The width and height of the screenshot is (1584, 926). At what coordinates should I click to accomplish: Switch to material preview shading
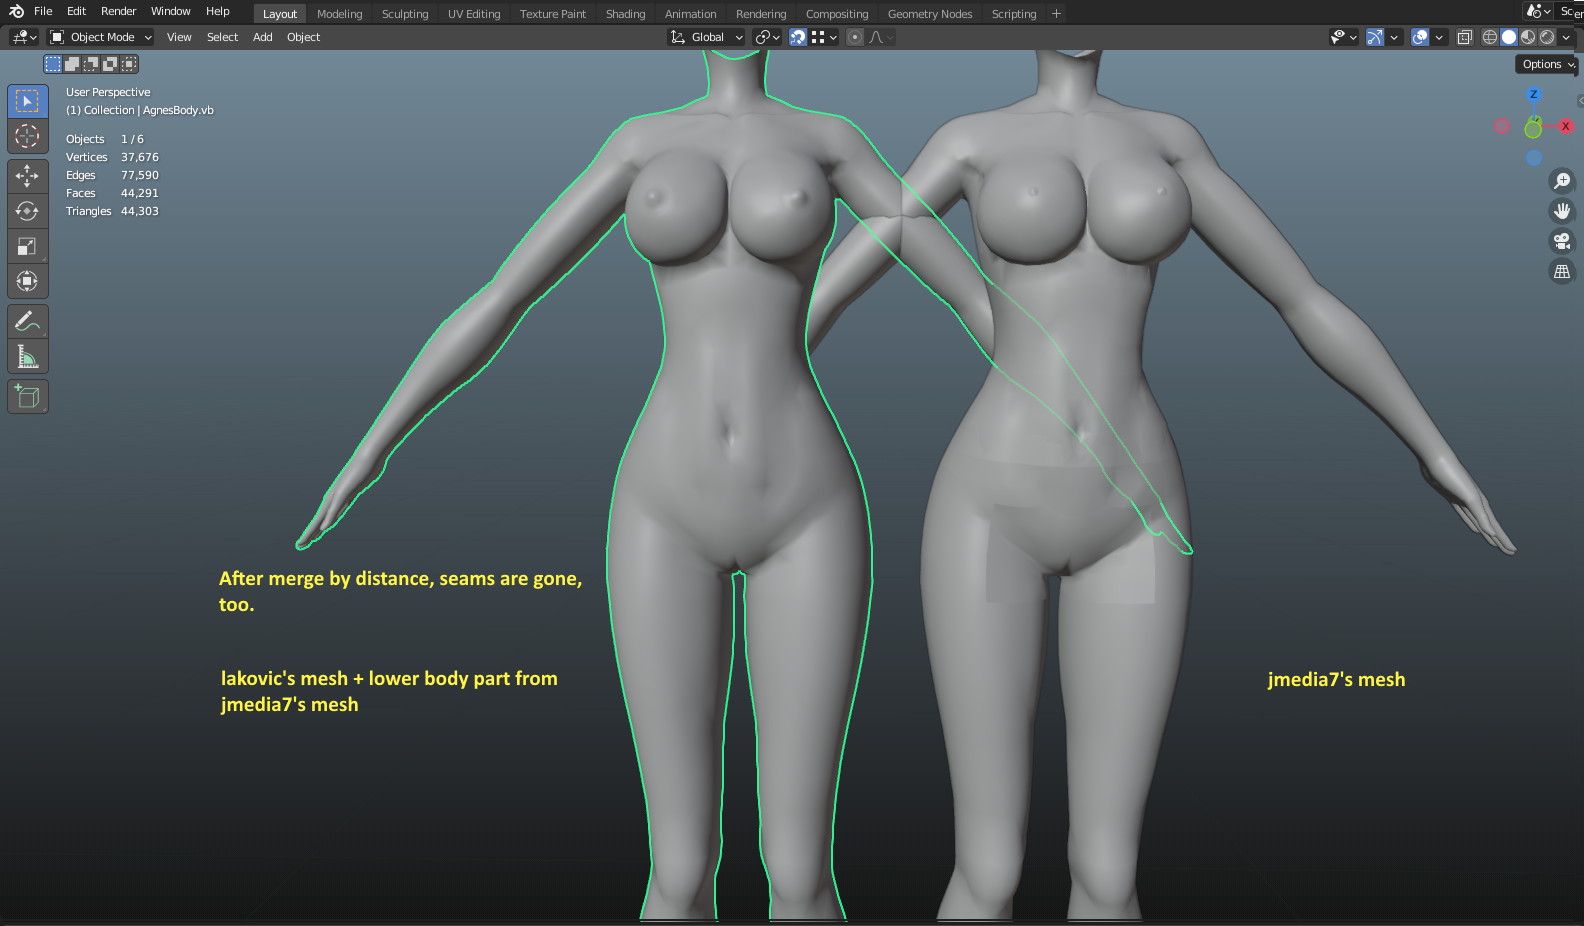[1528, 37]
